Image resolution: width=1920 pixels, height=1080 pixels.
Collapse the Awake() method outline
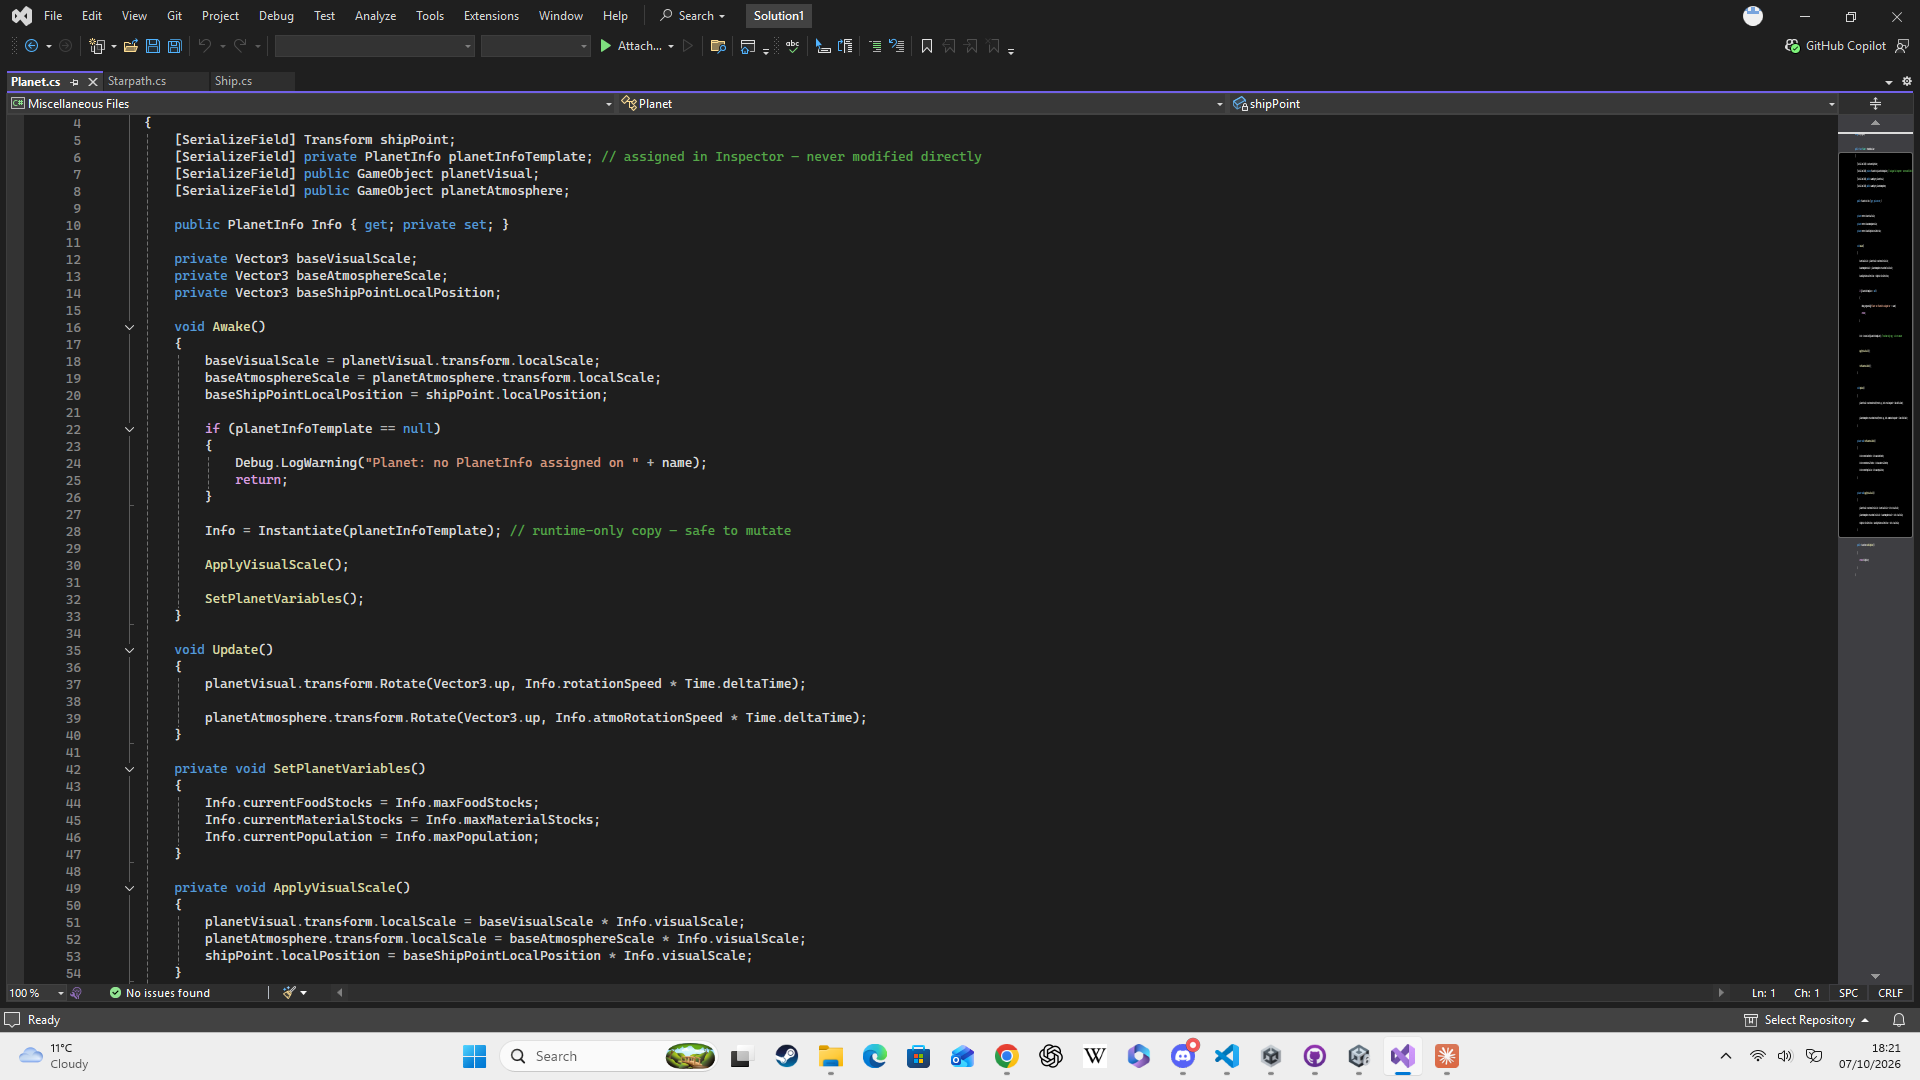point(129,327)
